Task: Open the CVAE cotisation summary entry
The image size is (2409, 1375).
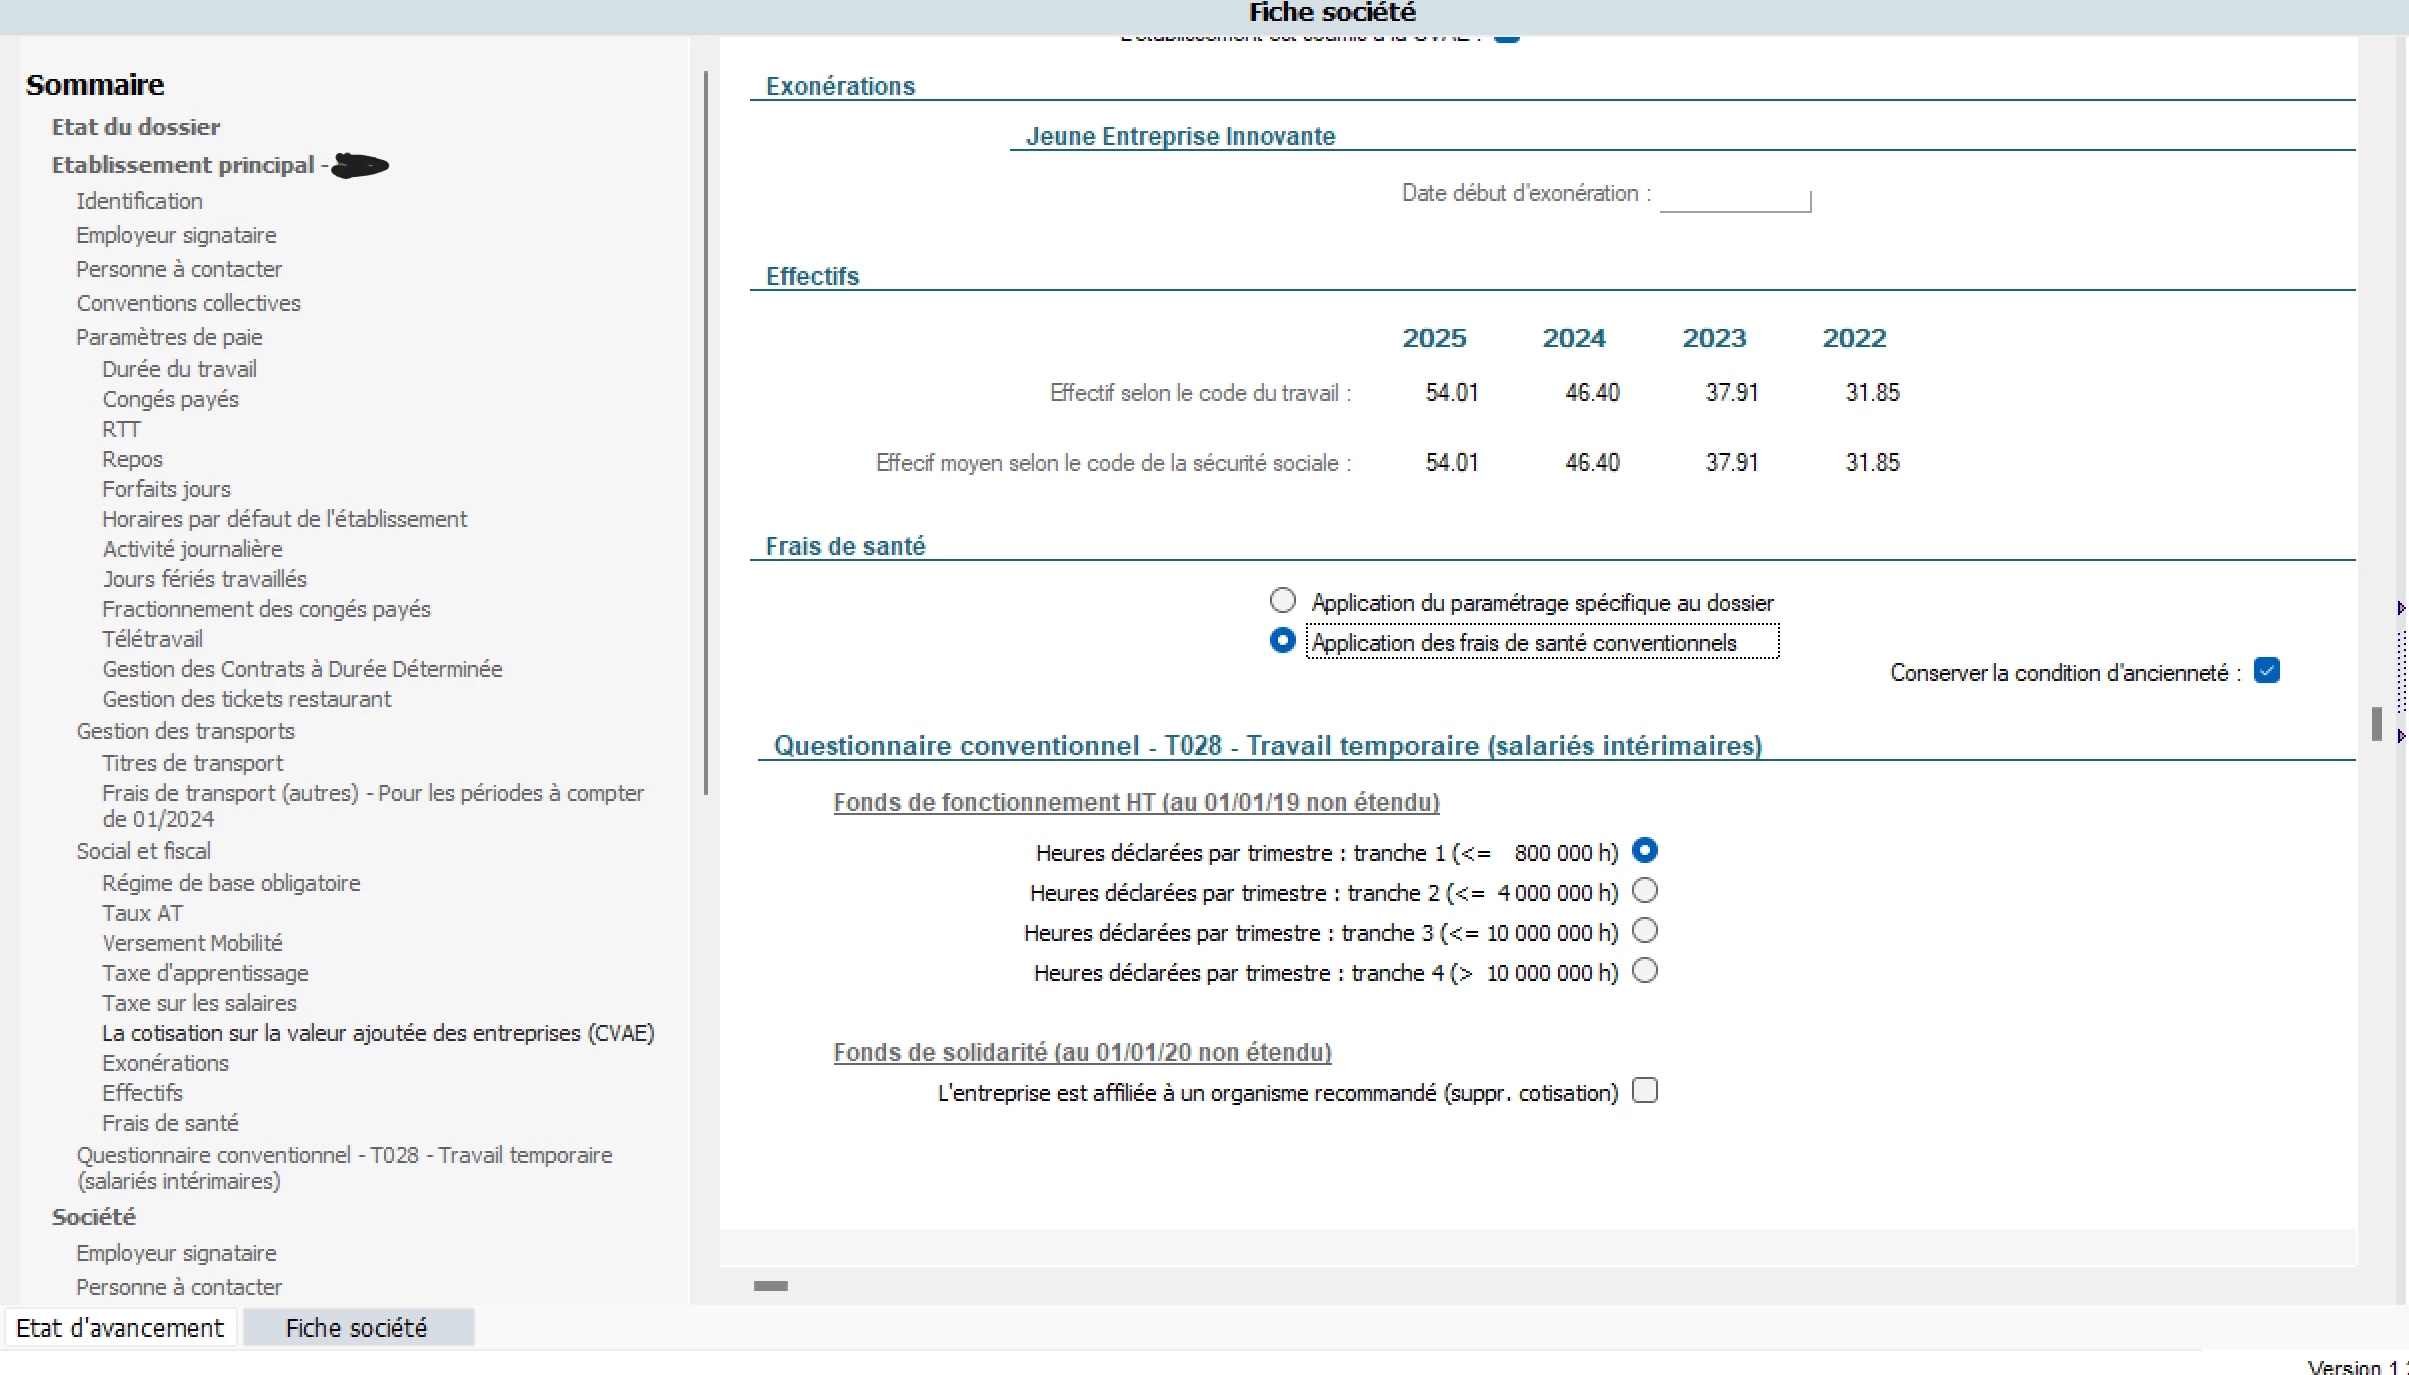Action: click(378, 1033)
